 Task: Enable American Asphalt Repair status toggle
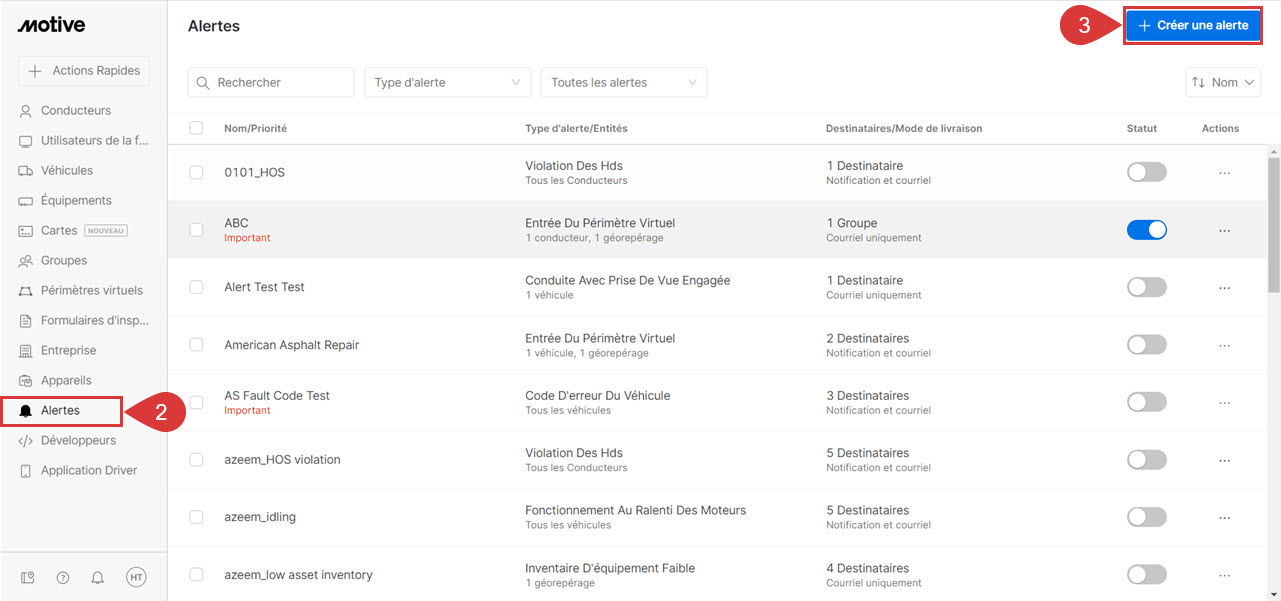coord(1146,345)
